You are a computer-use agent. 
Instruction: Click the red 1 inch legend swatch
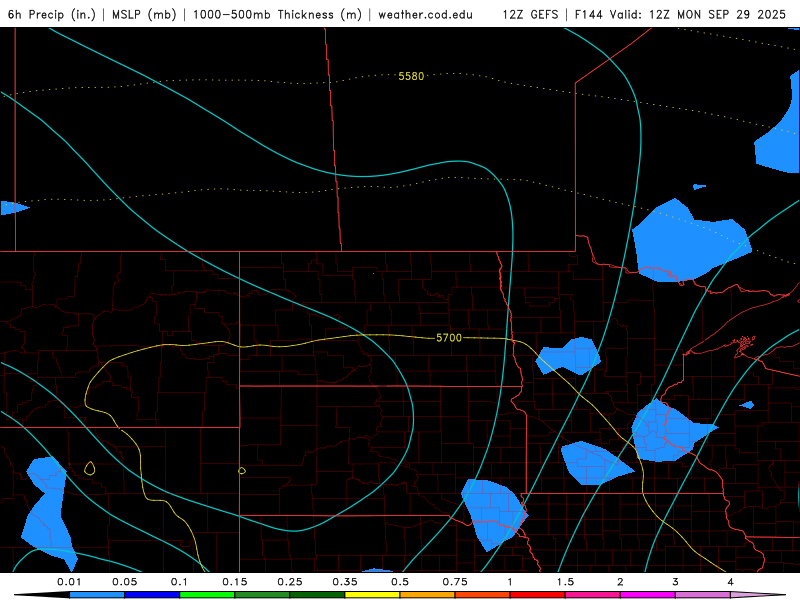pos(538,595)
